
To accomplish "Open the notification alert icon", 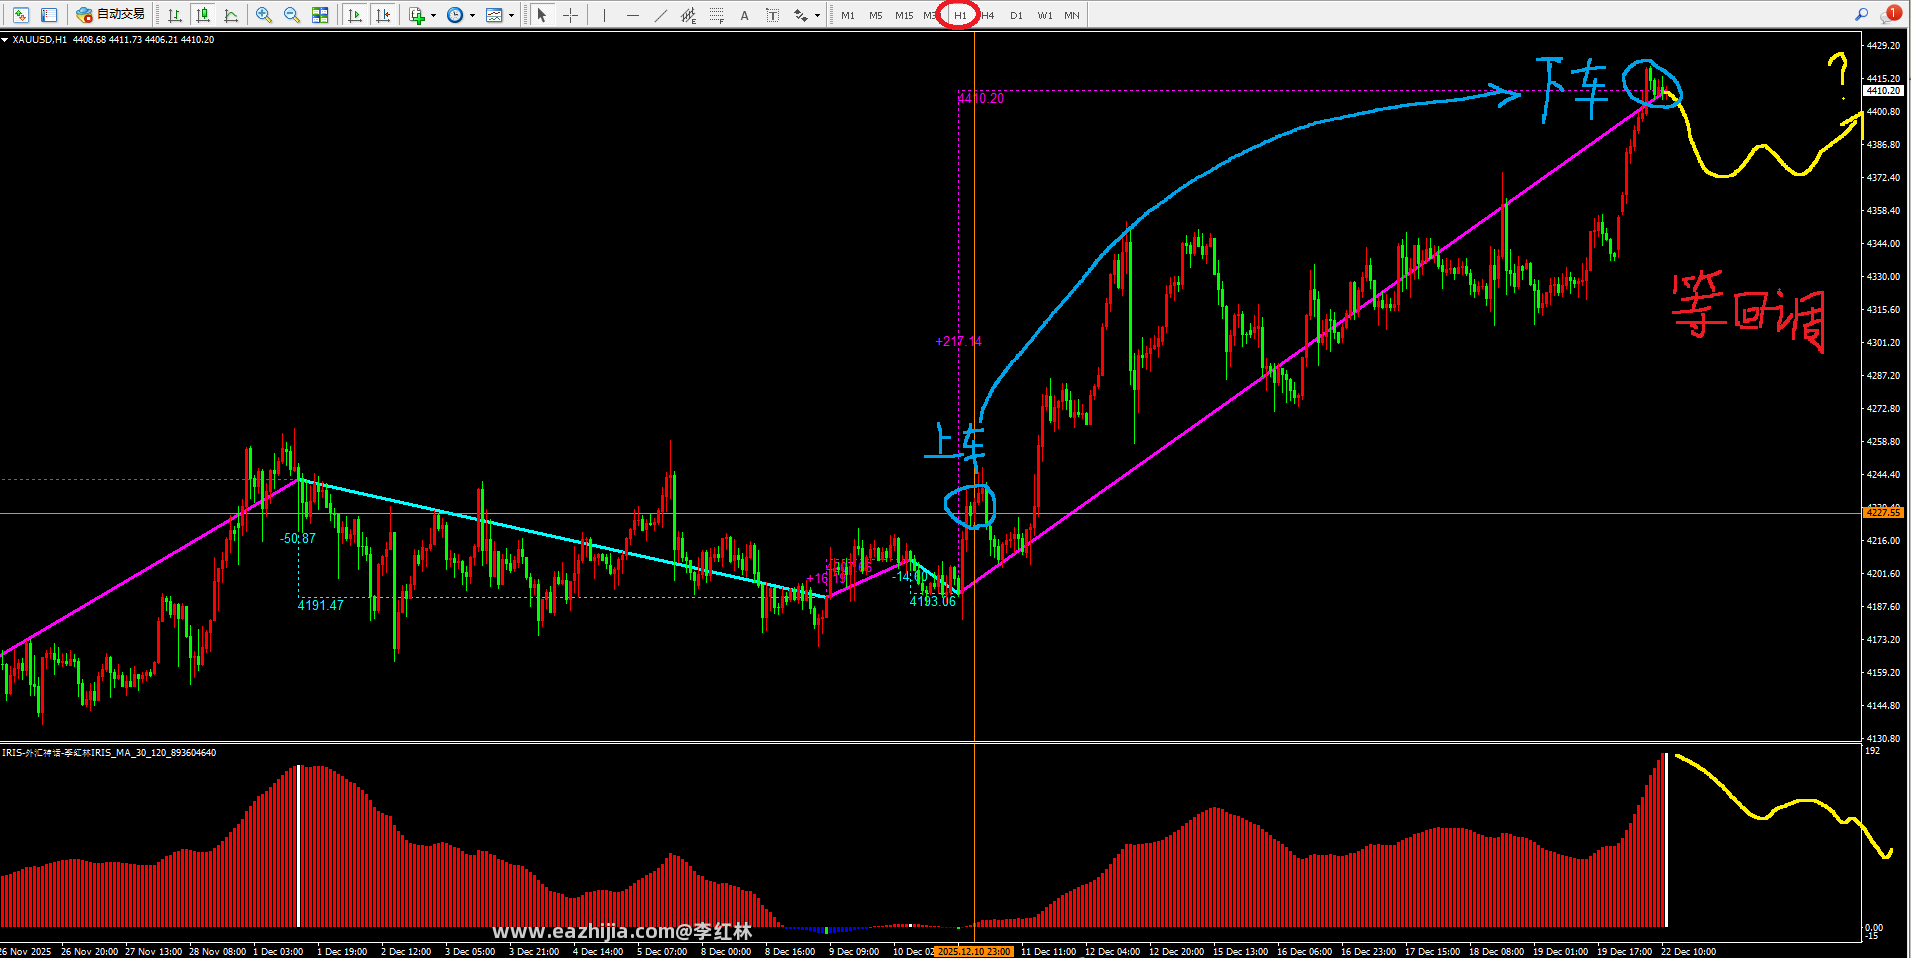I will pos(1889,14).
